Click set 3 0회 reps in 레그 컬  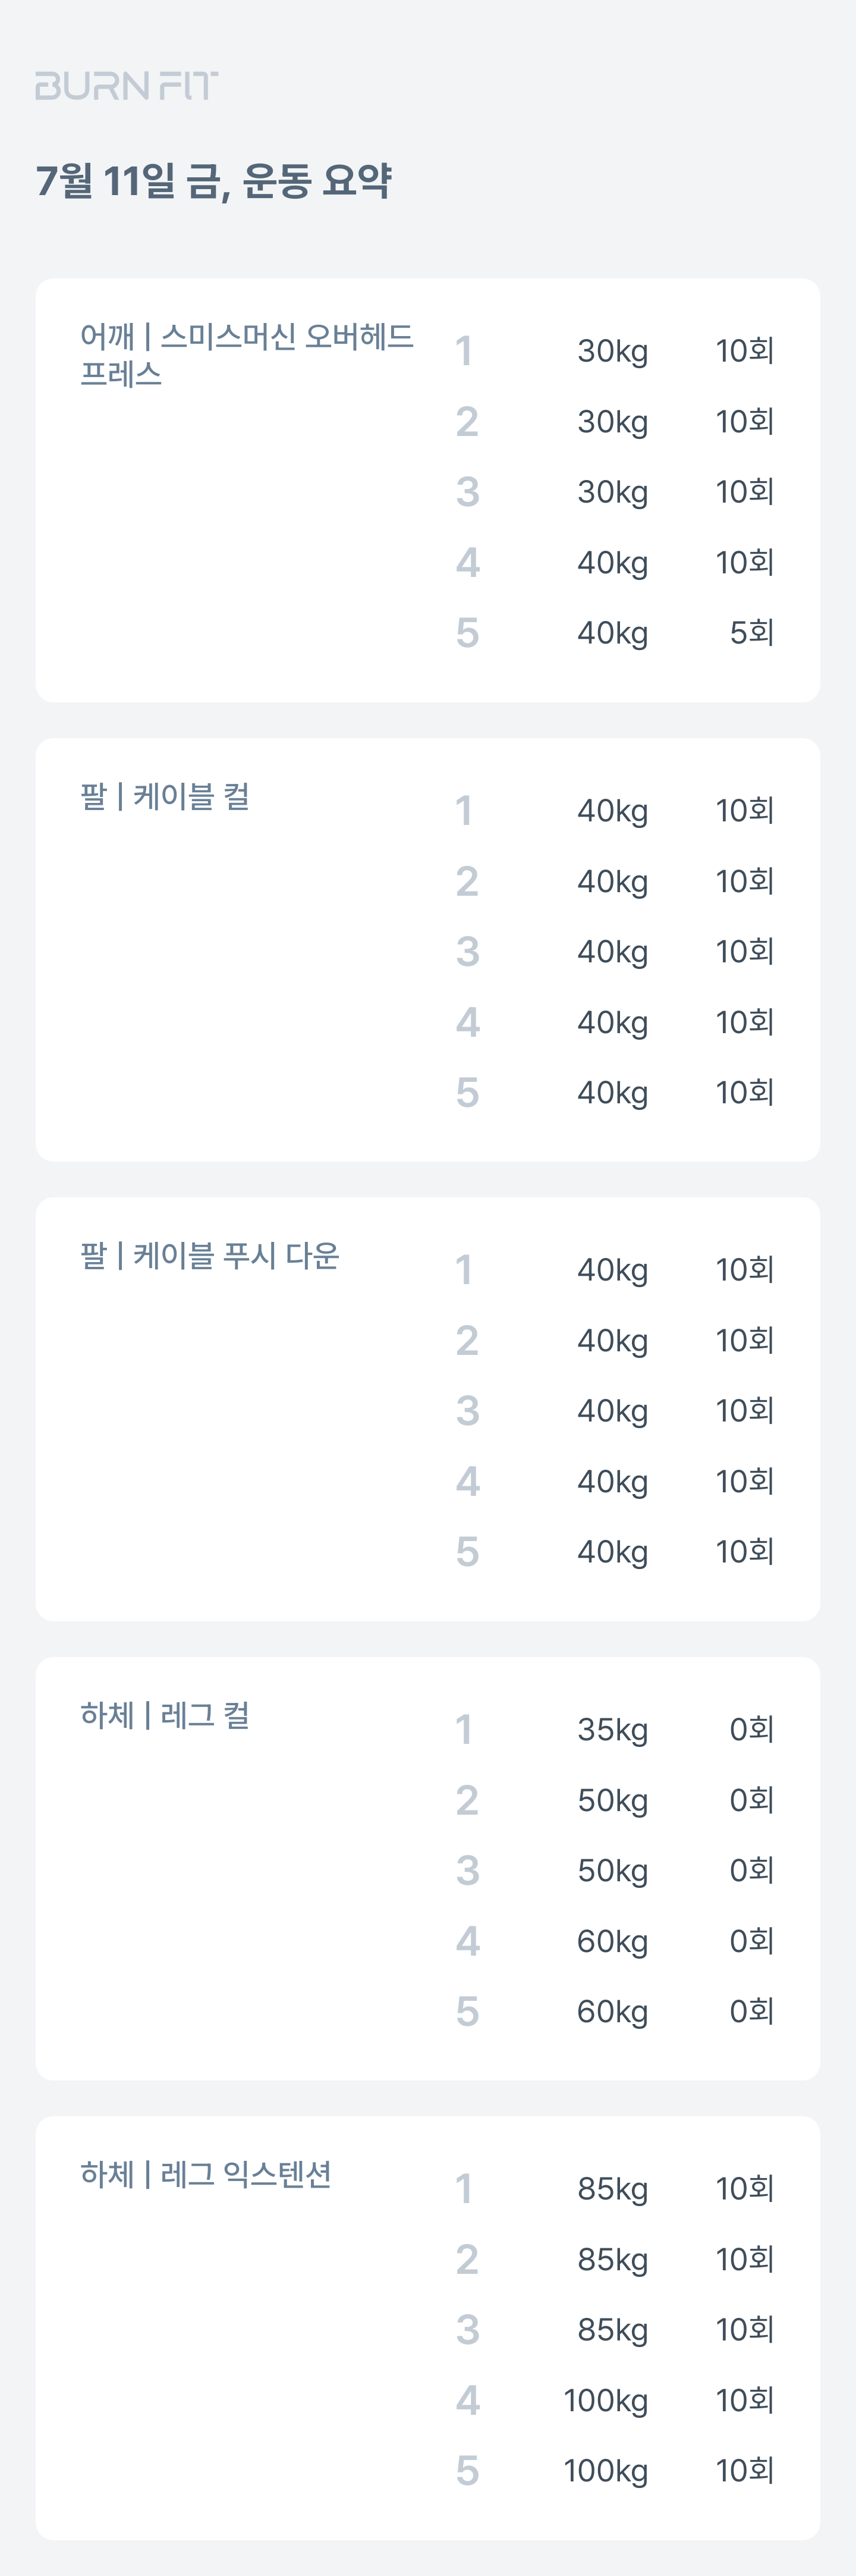752,1870
